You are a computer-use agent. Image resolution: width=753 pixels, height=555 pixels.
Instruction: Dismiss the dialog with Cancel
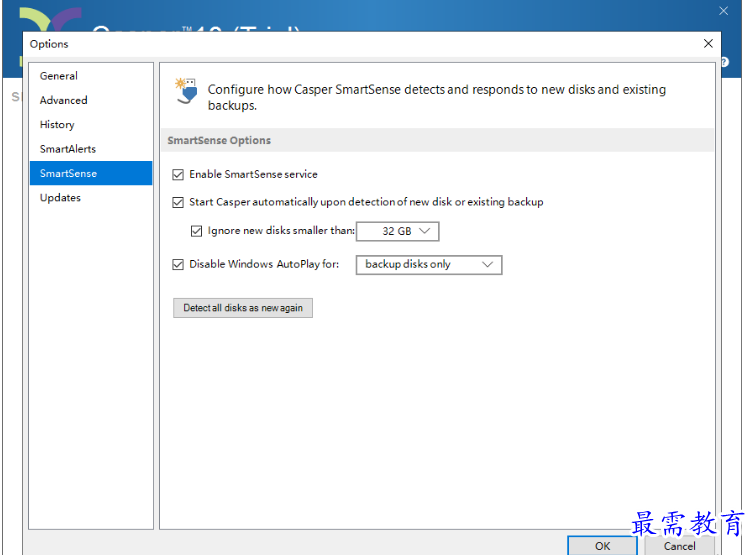tap(679, 546)
